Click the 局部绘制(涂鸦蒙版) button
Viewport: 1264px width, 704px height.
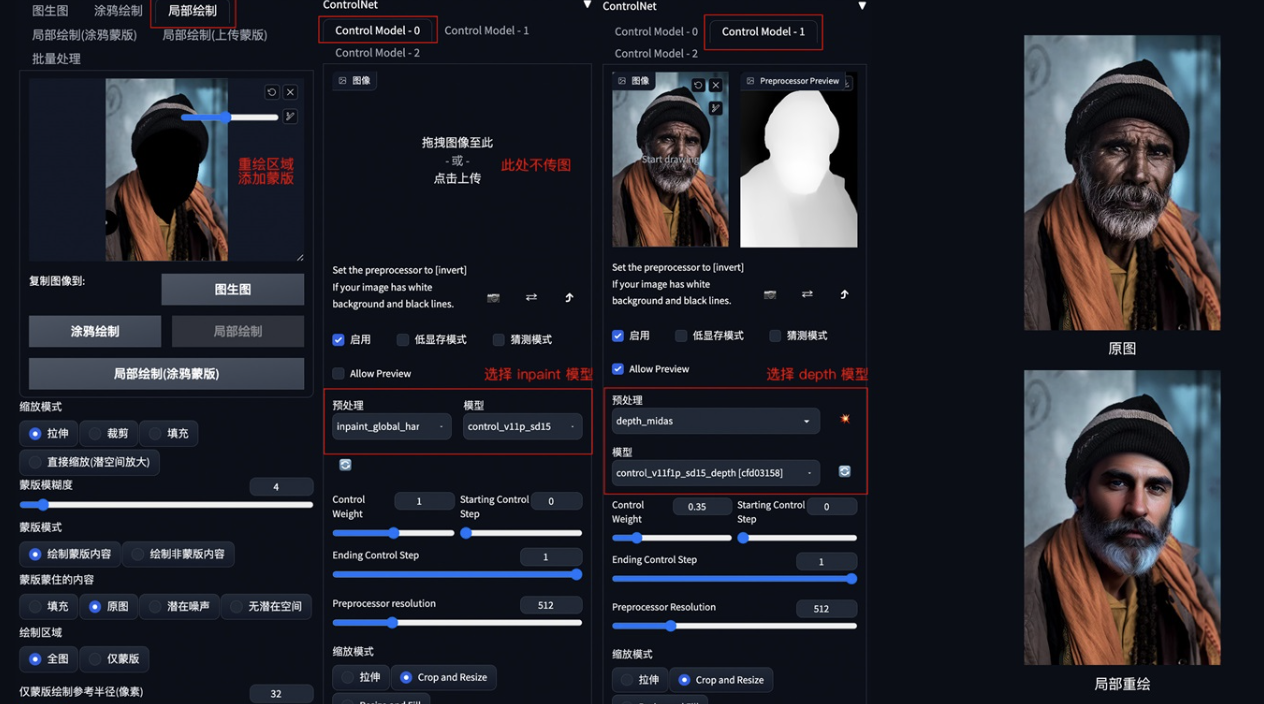tap(166, 374)
